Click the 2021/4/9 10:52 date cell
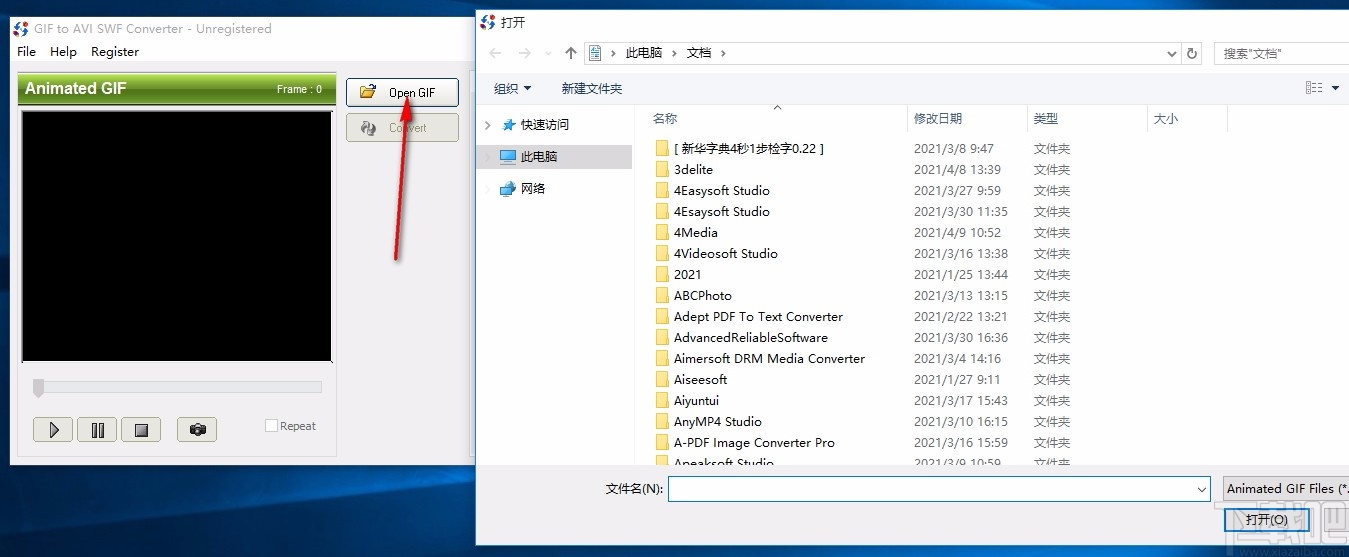The image size is (1349, 557). 957,232
